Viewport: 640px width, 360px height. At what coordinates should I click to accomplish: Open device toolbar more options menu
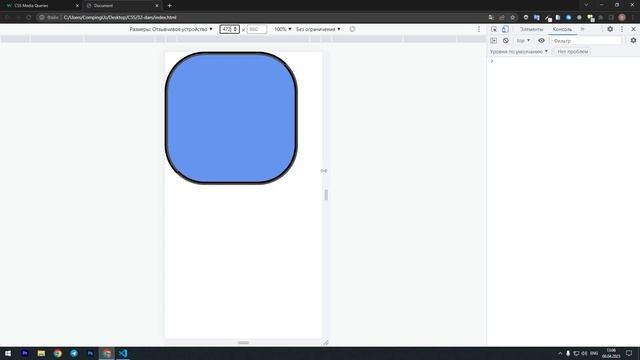pos(479,29)
